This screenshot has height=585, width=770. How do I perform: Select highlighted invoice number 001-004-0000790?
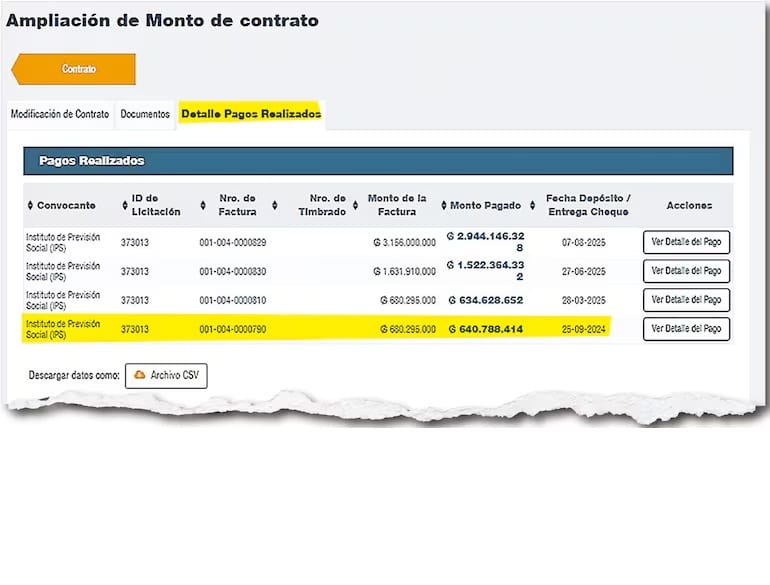[233, 330]
